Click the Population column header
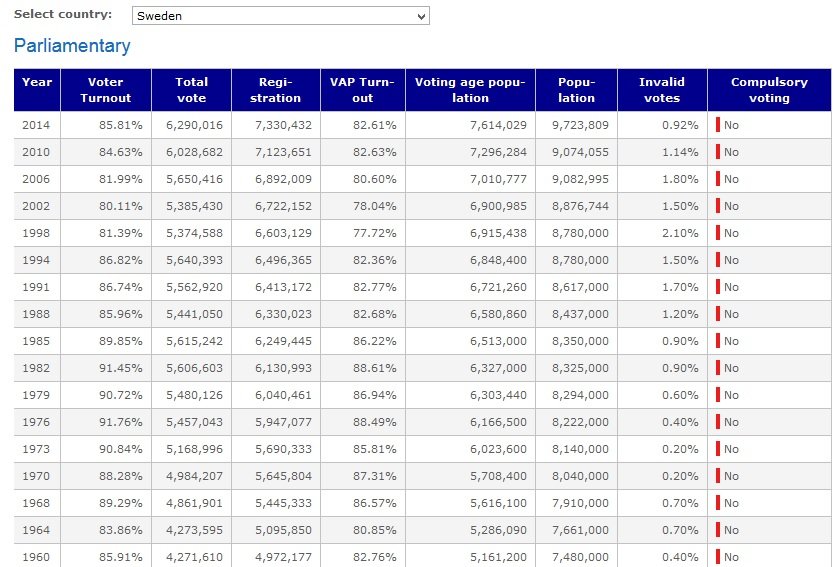The height and width of the screenshot is (567, 840). (576, 89)
